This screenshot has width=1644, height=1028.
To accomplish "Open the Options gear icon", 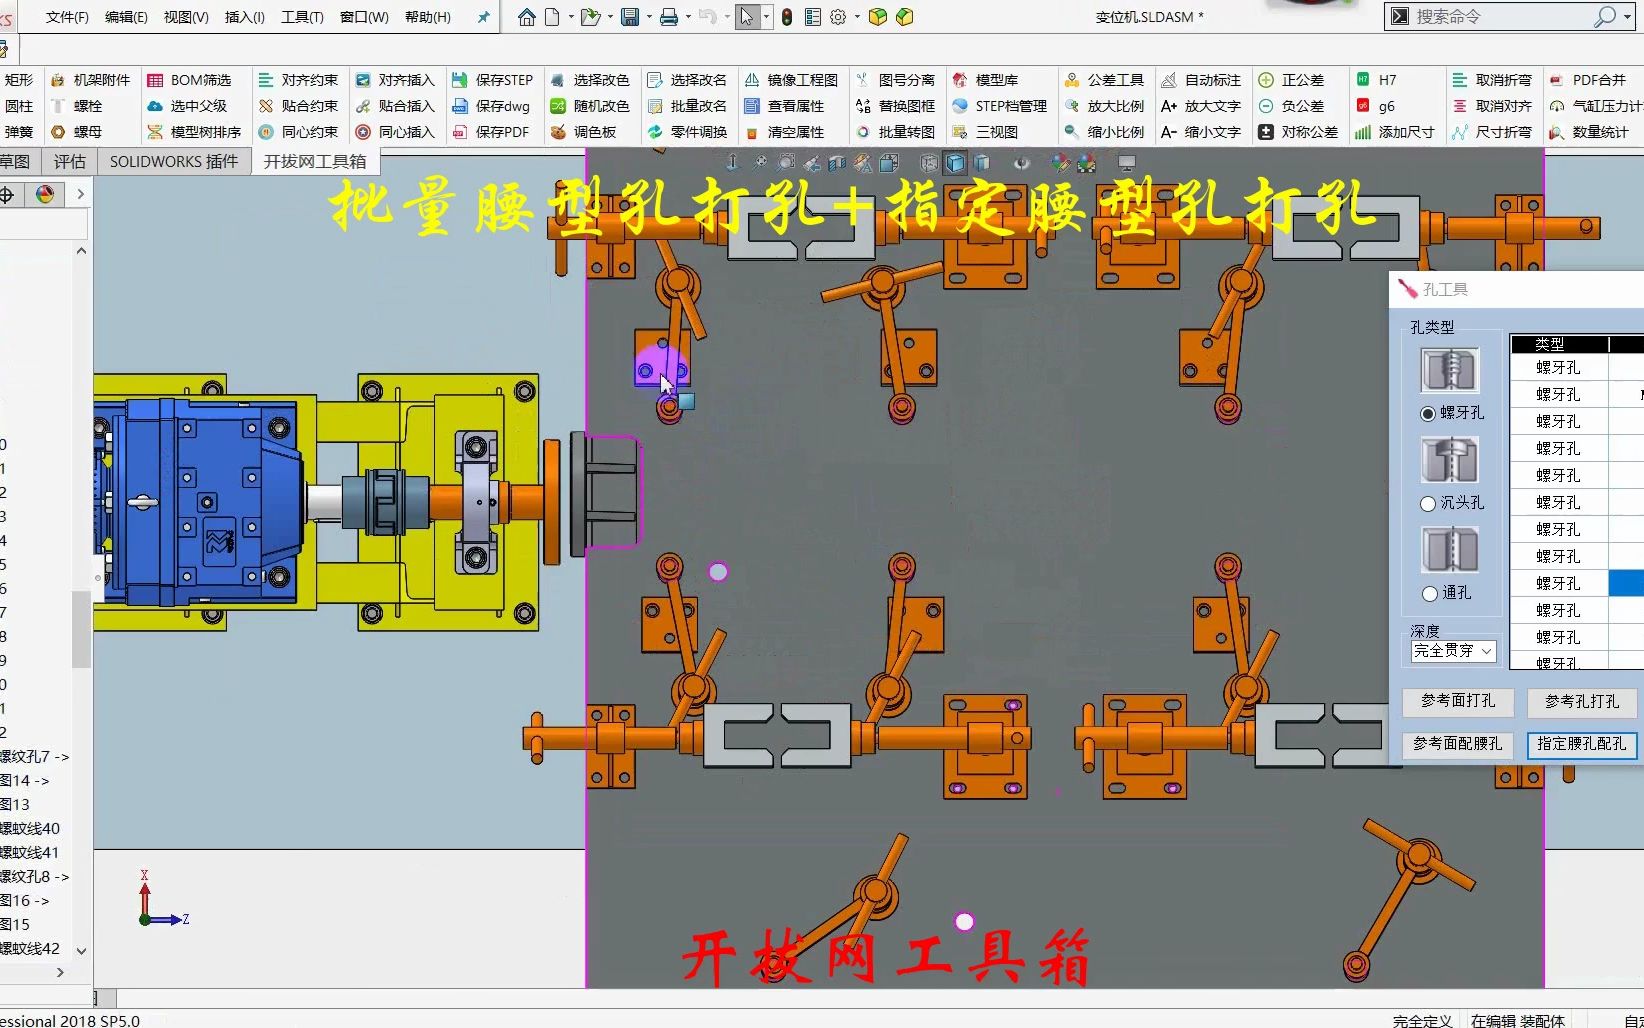I will 838,17.
